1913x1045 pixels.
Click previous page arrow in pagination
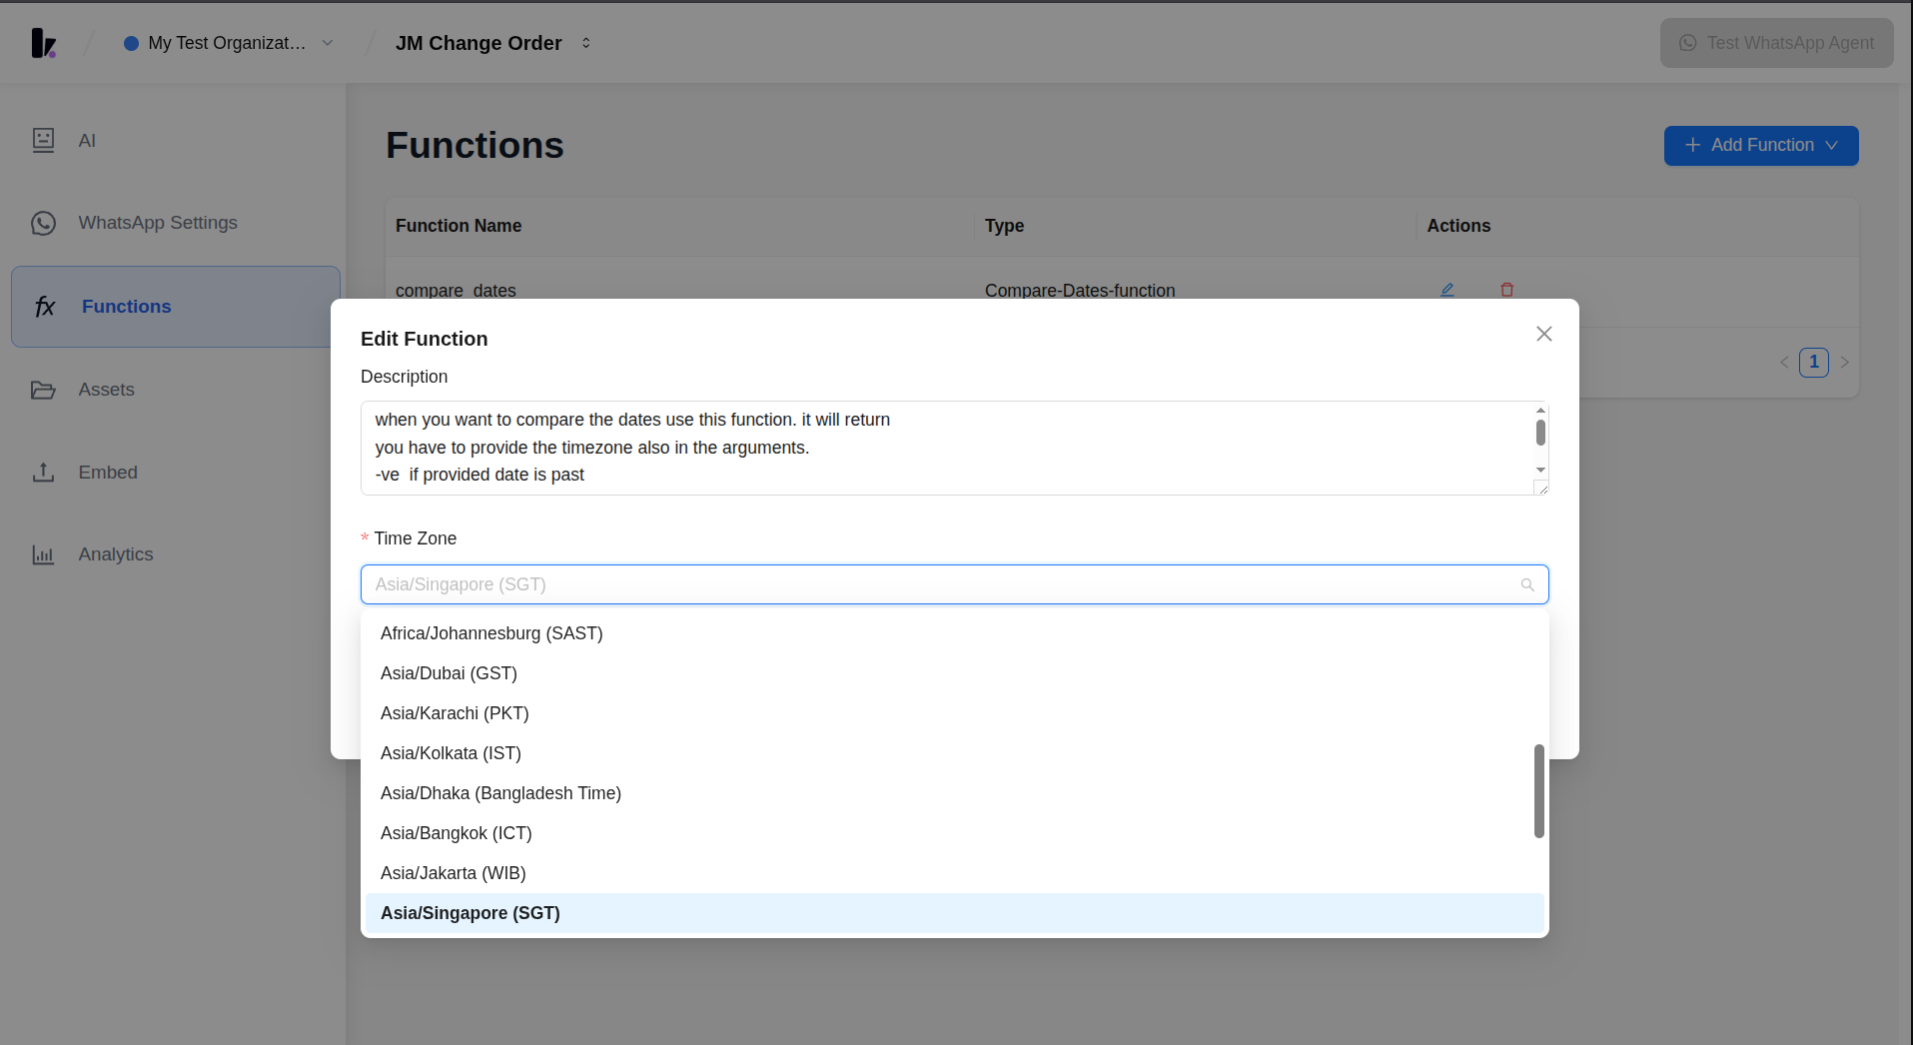click(1783, 362)
